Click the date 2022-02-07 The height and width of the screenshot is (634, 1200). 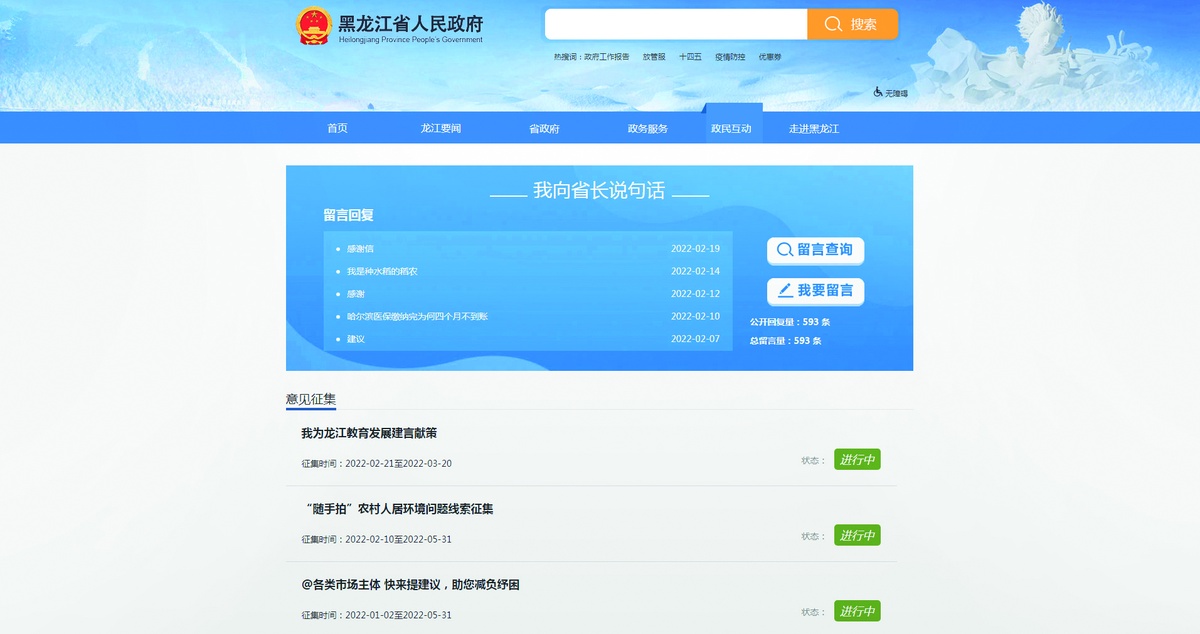pos(695,339)
